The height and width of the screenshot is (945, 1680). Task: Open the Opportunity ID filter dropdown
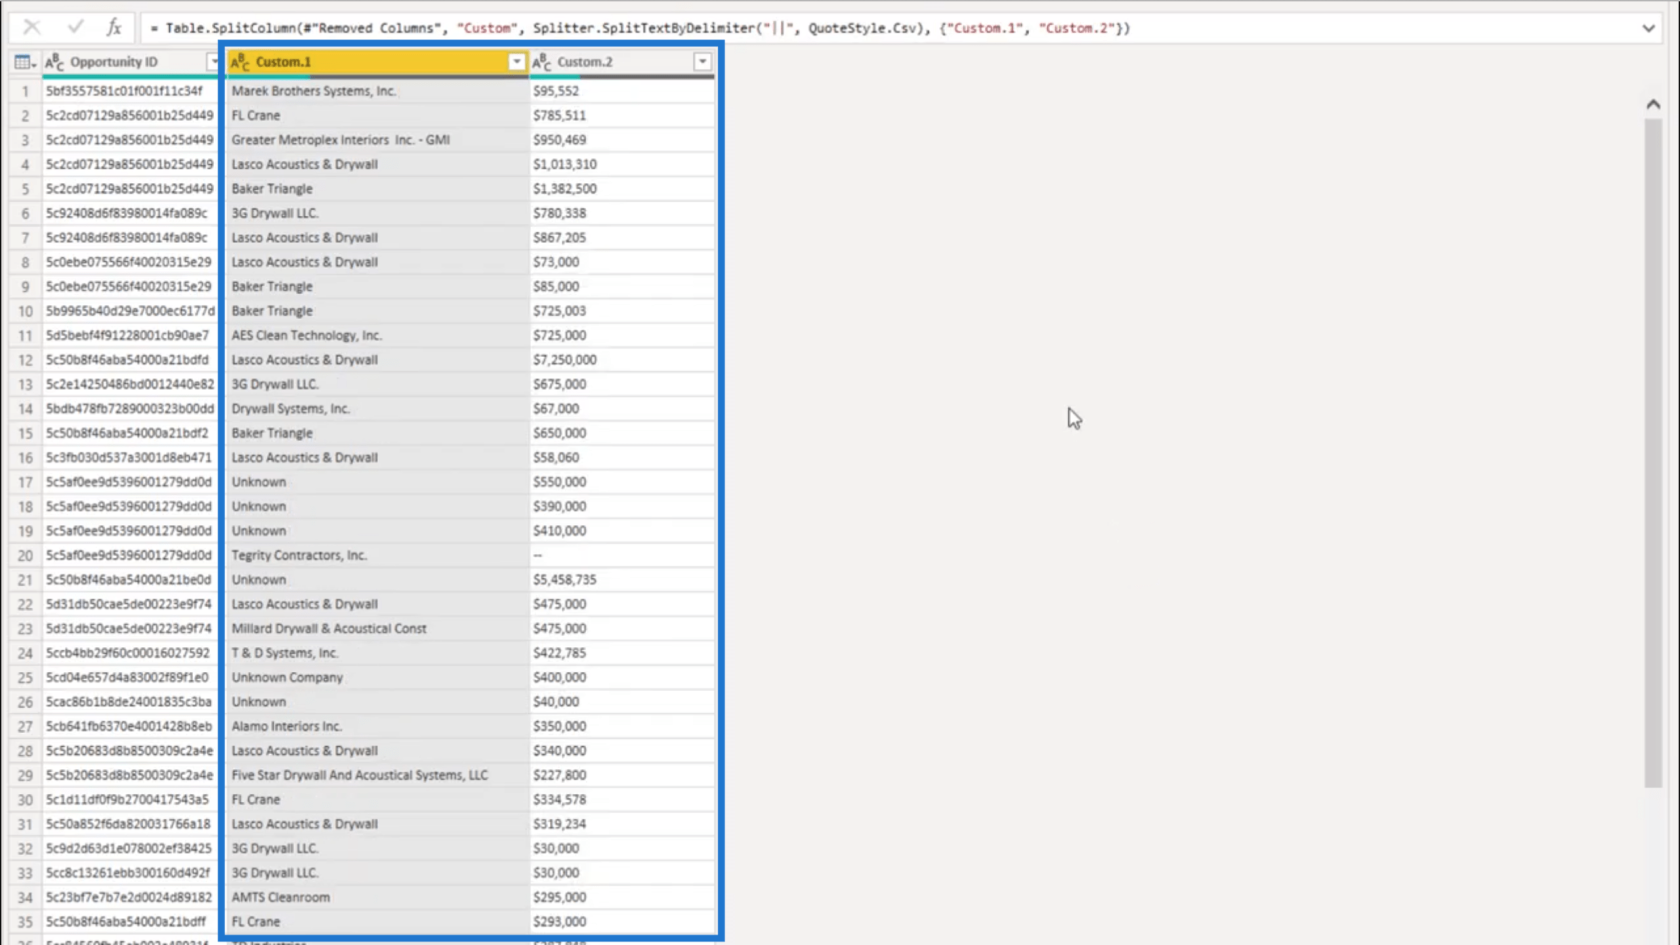pos(212,62)
